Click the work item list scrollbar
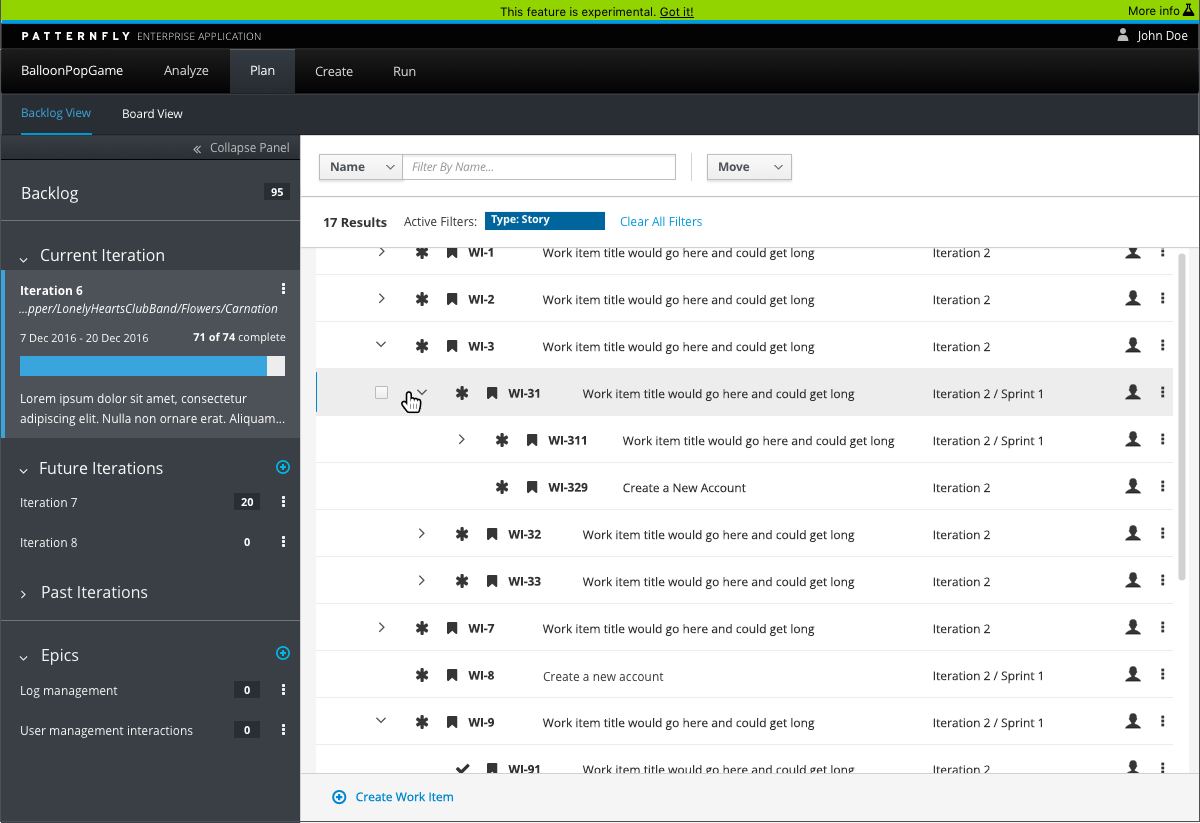This screenshot has width=1200, height=823. click(1183, 415)
